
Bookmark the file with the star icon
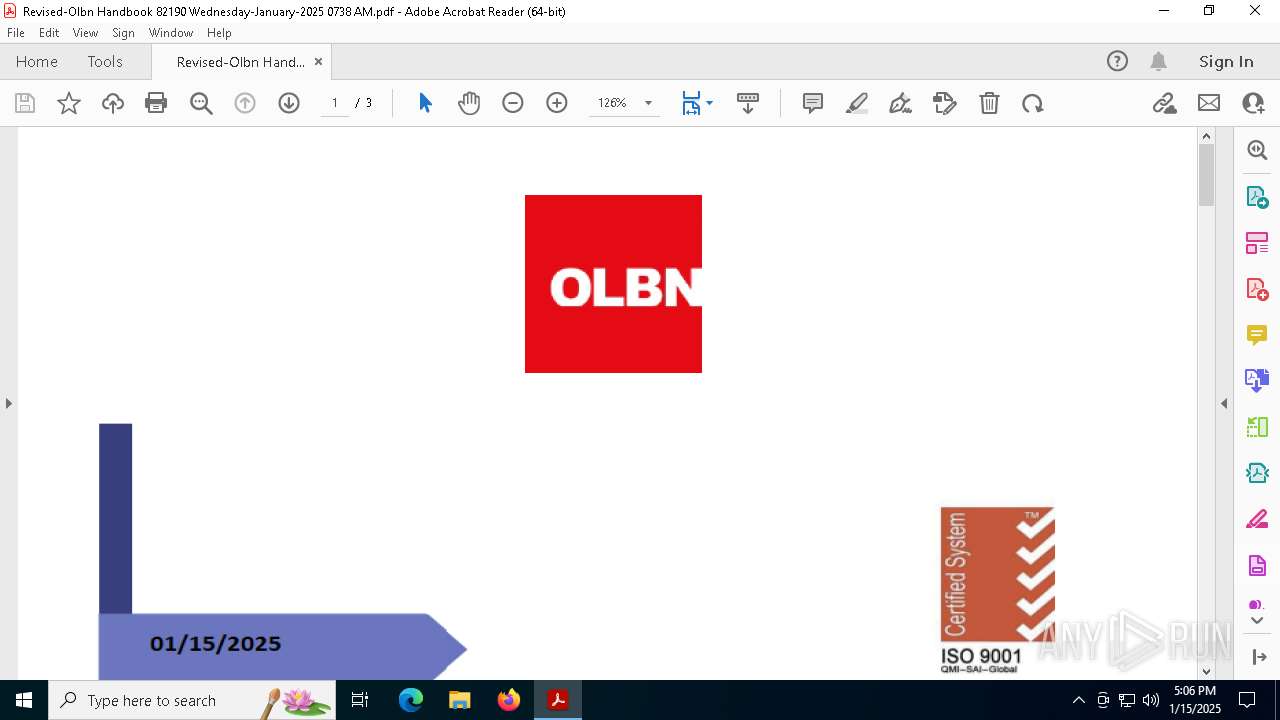(x=69, y=103)
